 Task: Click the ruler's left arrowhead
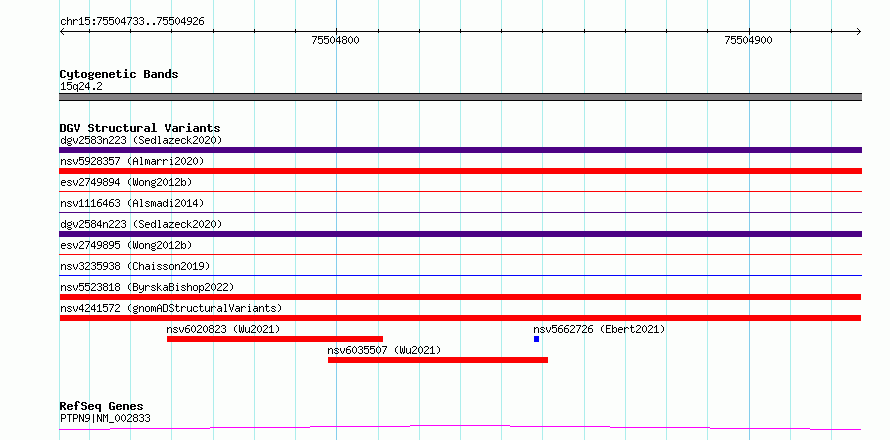pyautogui.click(x=62, y=31)
